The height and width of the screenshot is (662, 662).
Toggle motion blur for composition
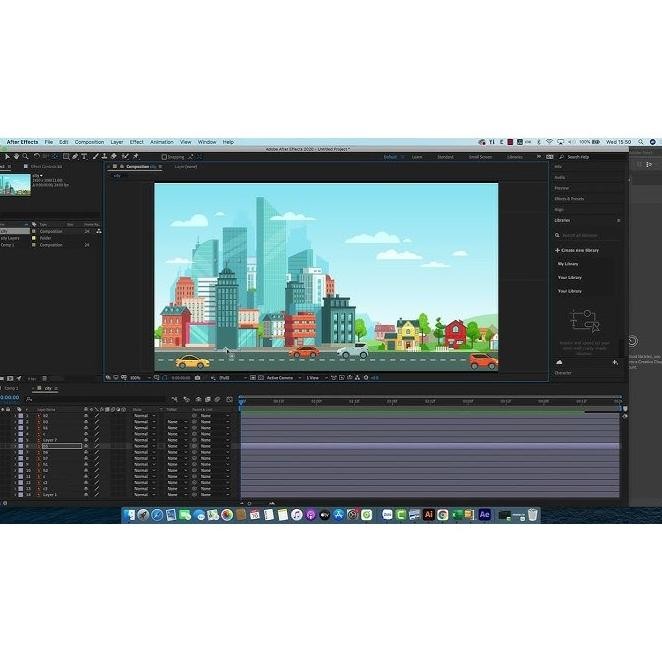click(x=217, y=399)
